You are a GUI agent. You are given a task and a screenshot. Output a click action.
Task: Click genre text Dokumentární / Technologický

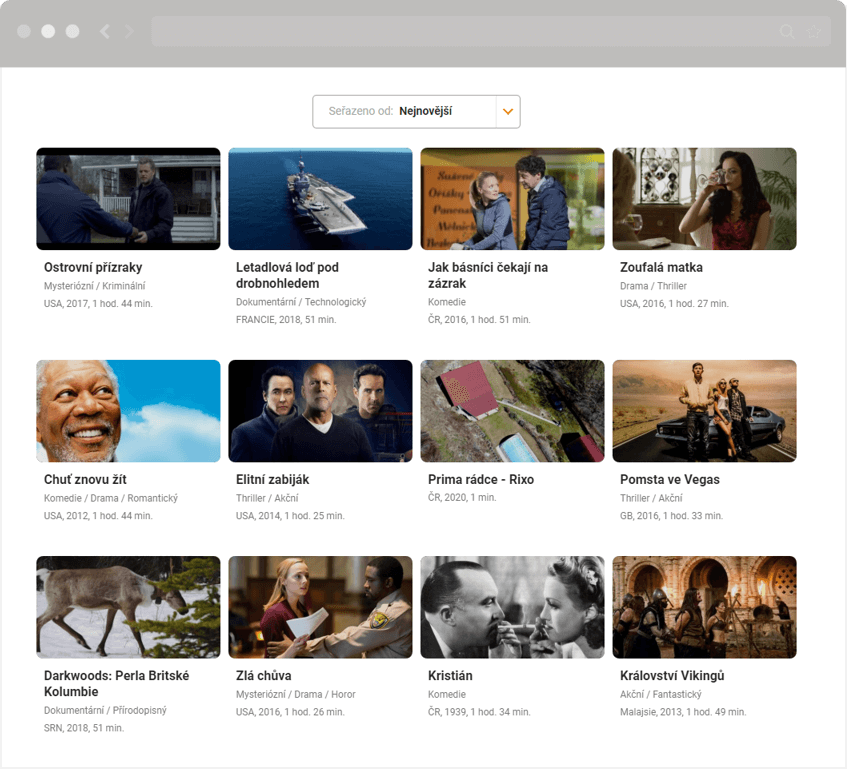[x=301, y=302]
